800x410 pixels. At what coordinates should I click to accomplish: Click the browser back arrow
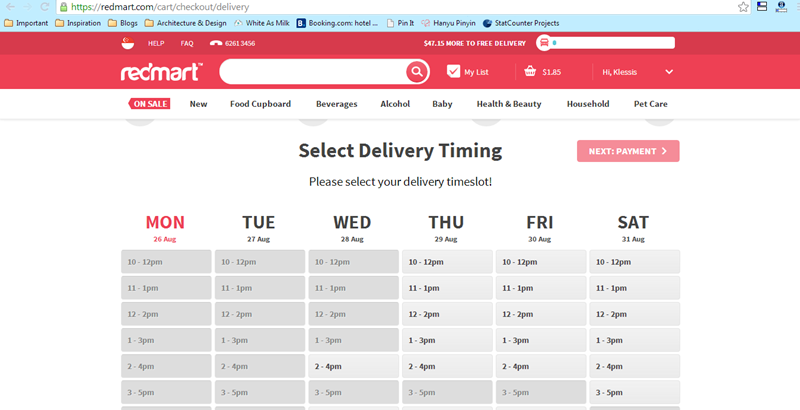10,7
